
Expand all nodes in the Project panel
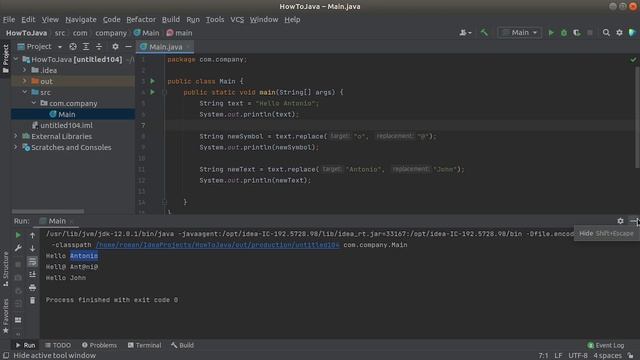click(86, 47)
